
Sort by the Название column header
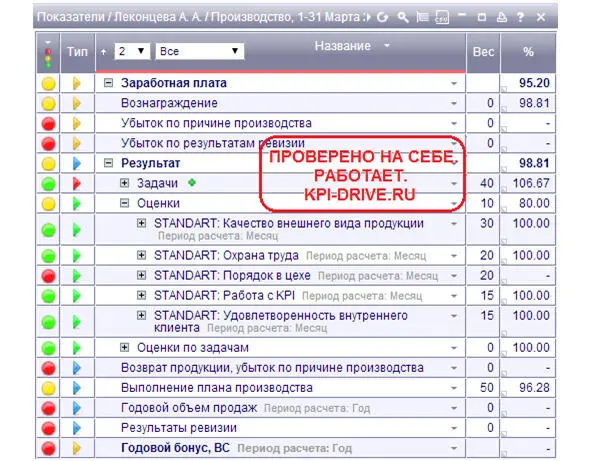(343, 46)
